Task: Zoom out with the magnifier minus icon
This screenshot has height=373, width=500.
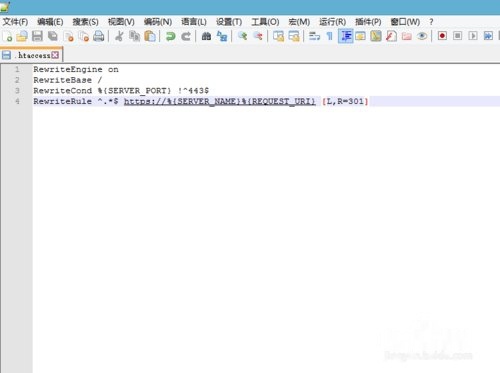Action: coord(258,36)
